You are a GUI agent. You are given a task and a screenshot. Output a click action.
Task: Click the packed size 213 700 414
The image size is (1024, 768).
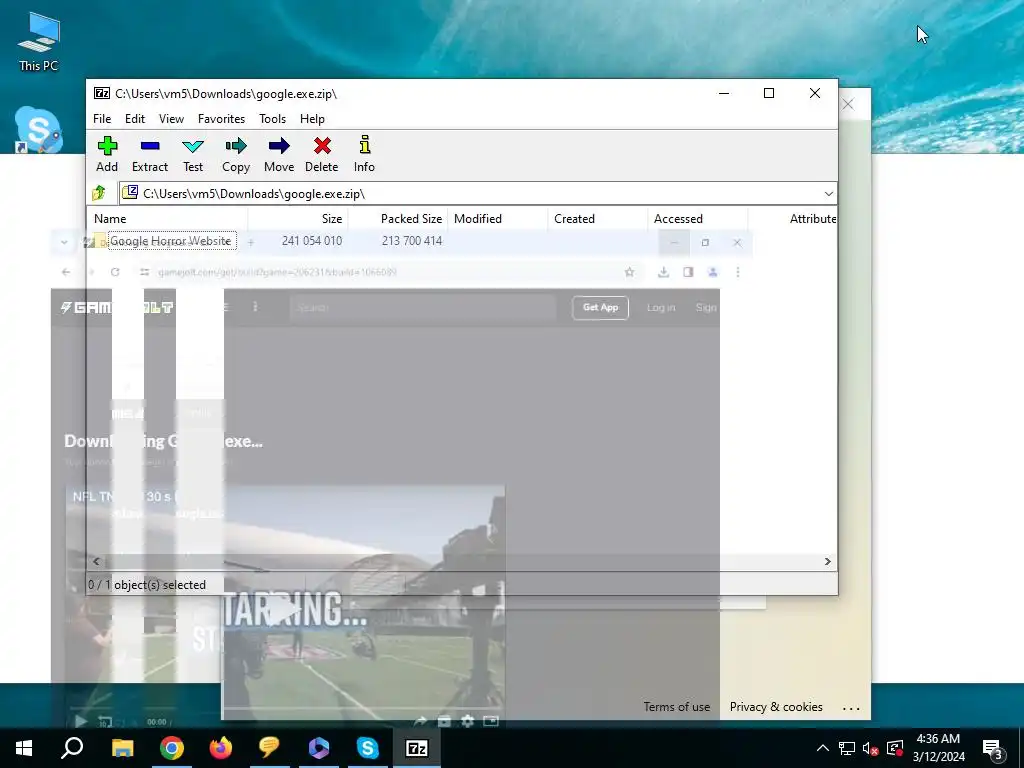pos(411,241)
